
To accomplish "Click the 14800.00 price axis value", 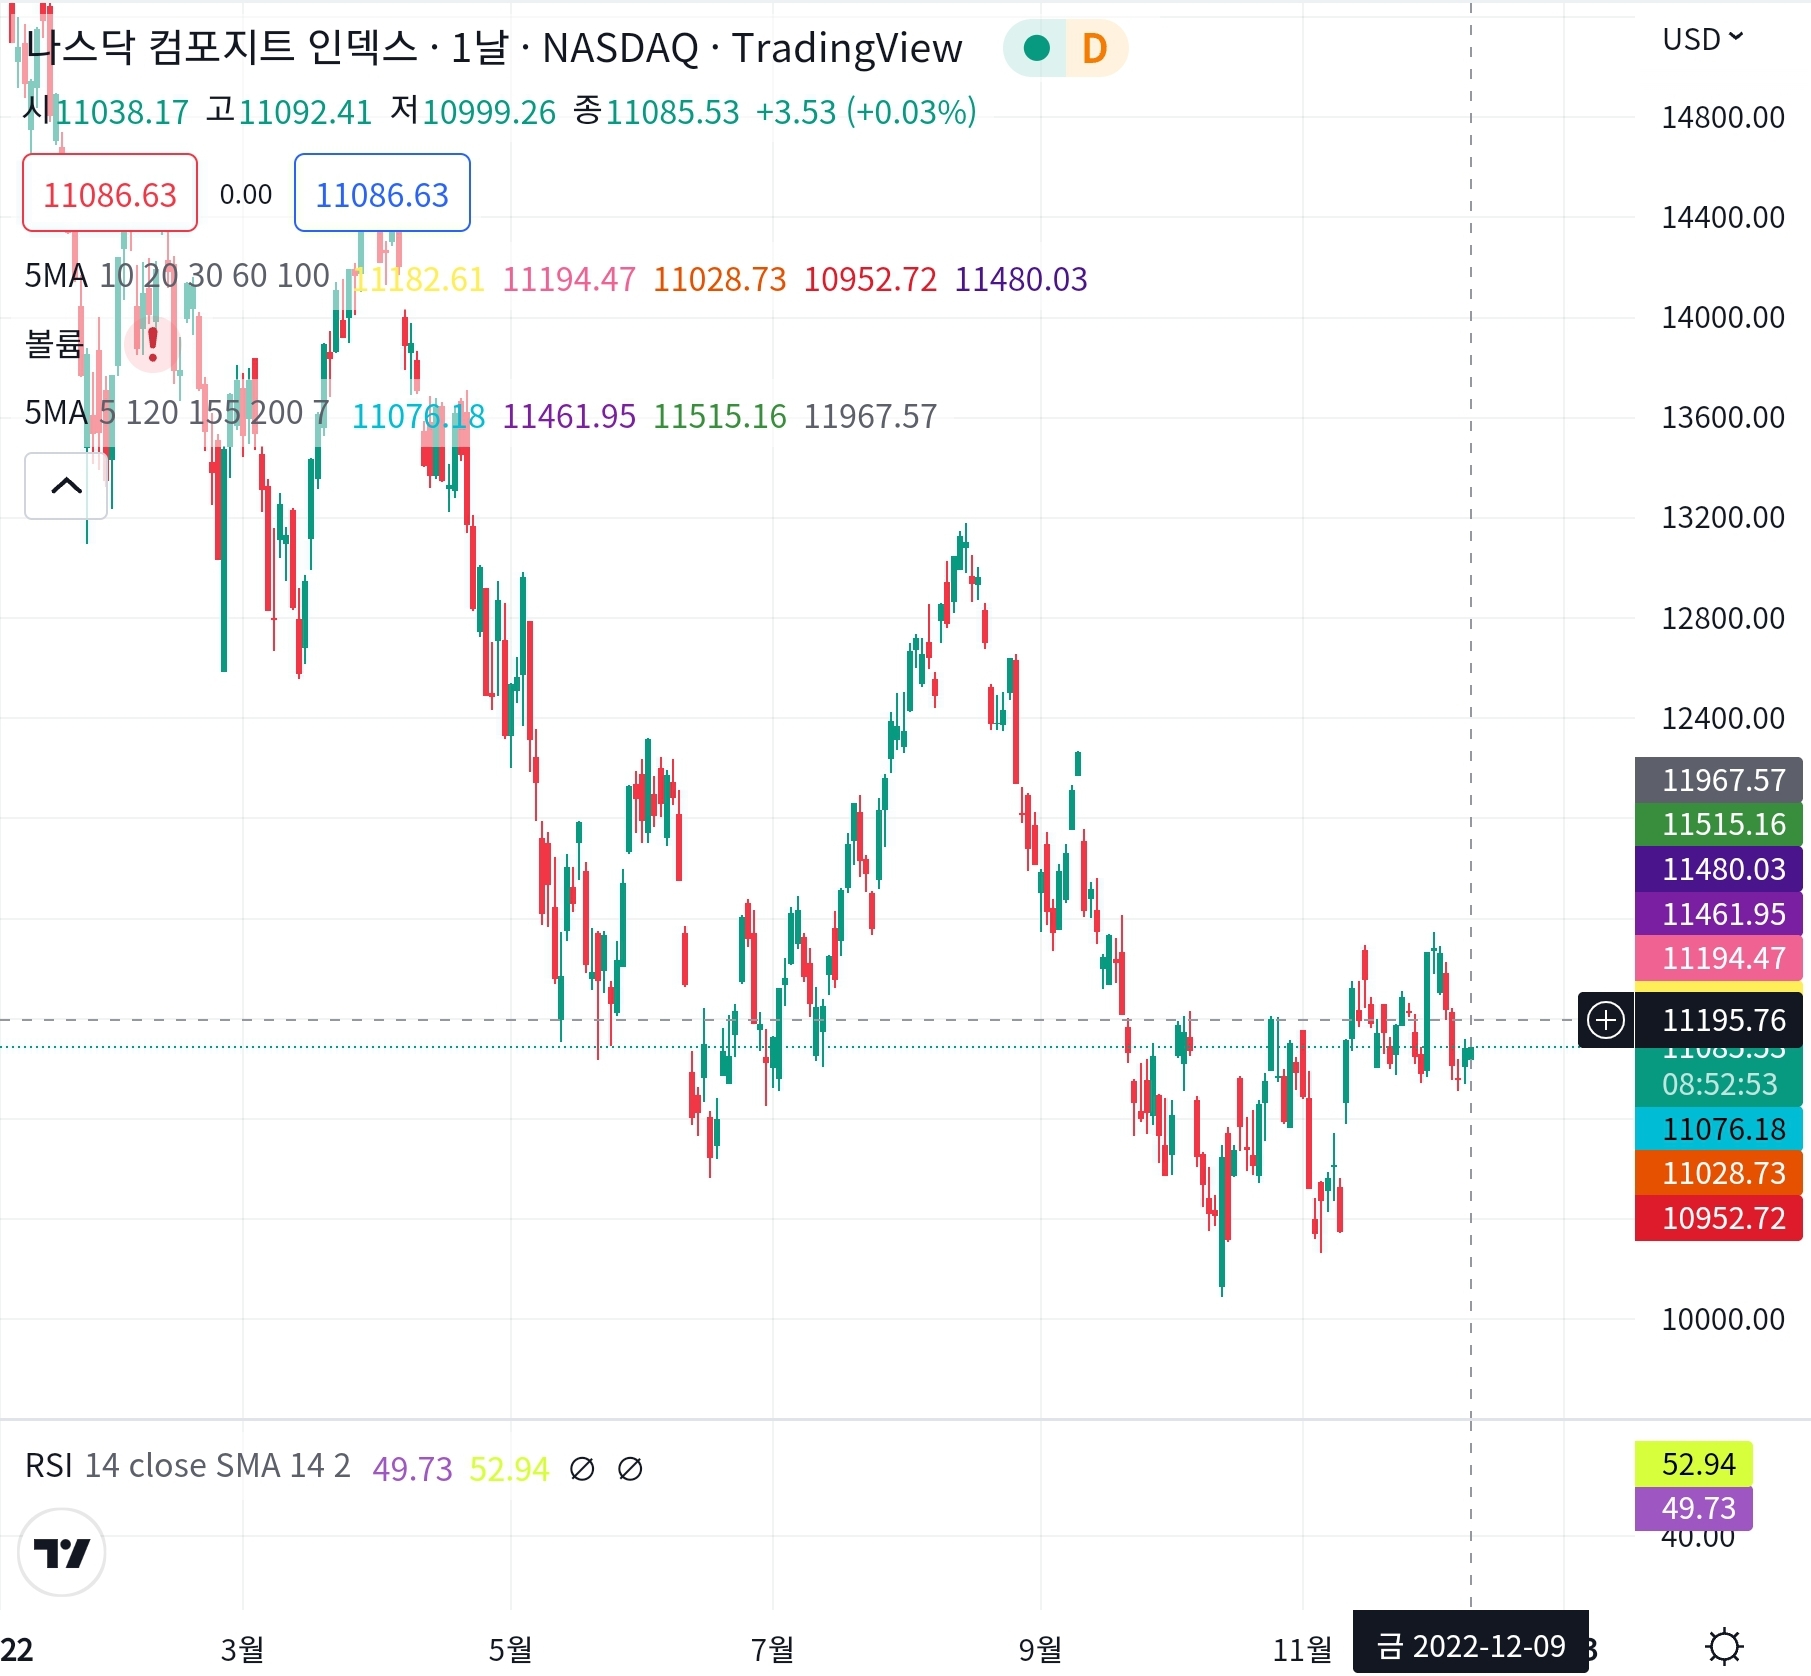I will (x=1723, y=117).
